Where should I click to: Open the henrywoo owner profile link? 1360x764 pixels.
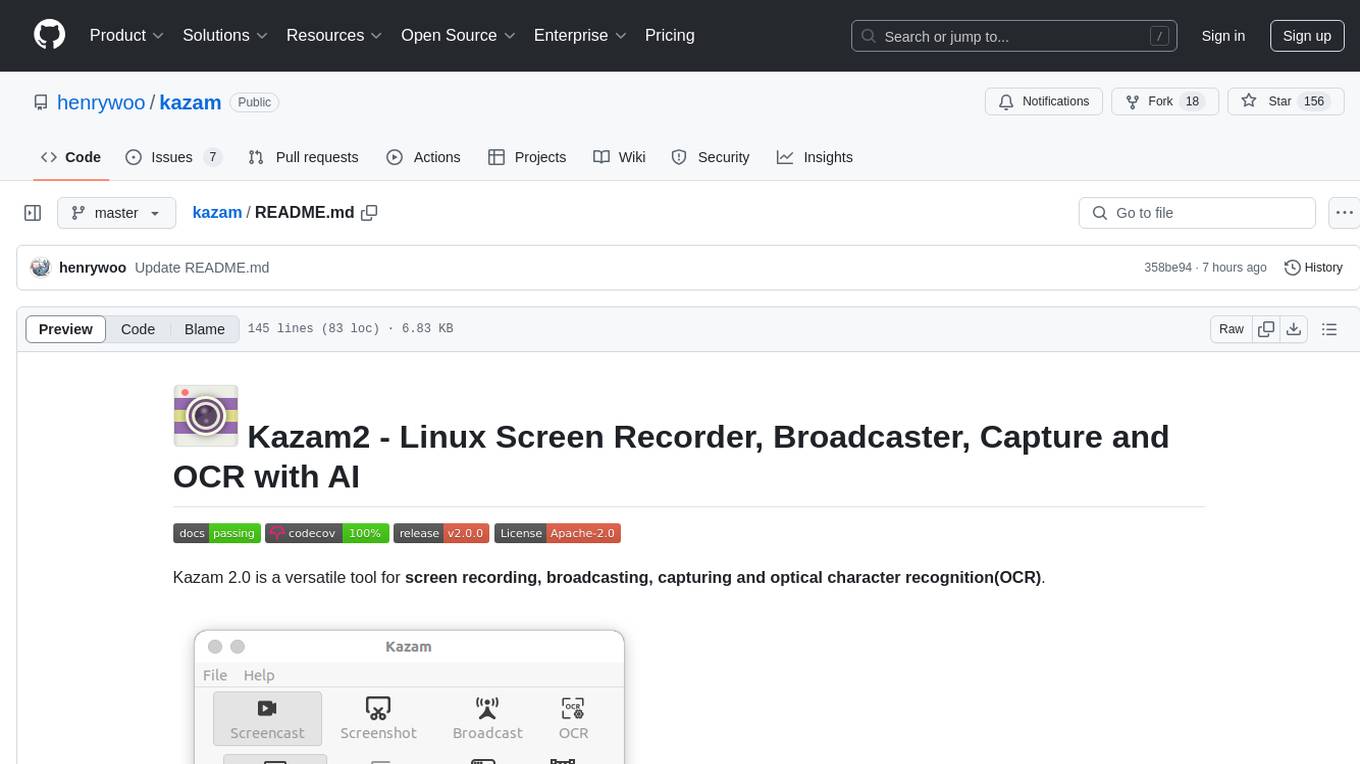(x=101, y=102)
